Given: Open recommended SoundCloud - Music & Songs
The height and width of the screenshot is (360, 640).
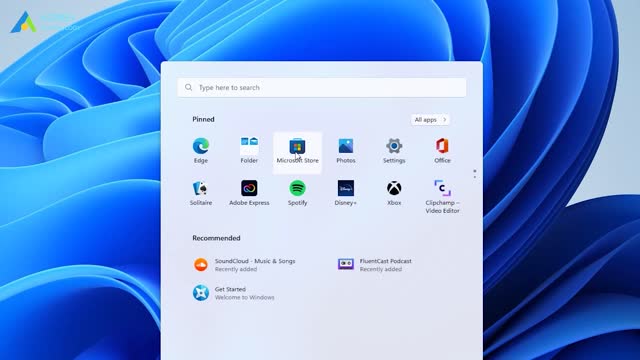Looking at the screenshot, I should [245, 265].
